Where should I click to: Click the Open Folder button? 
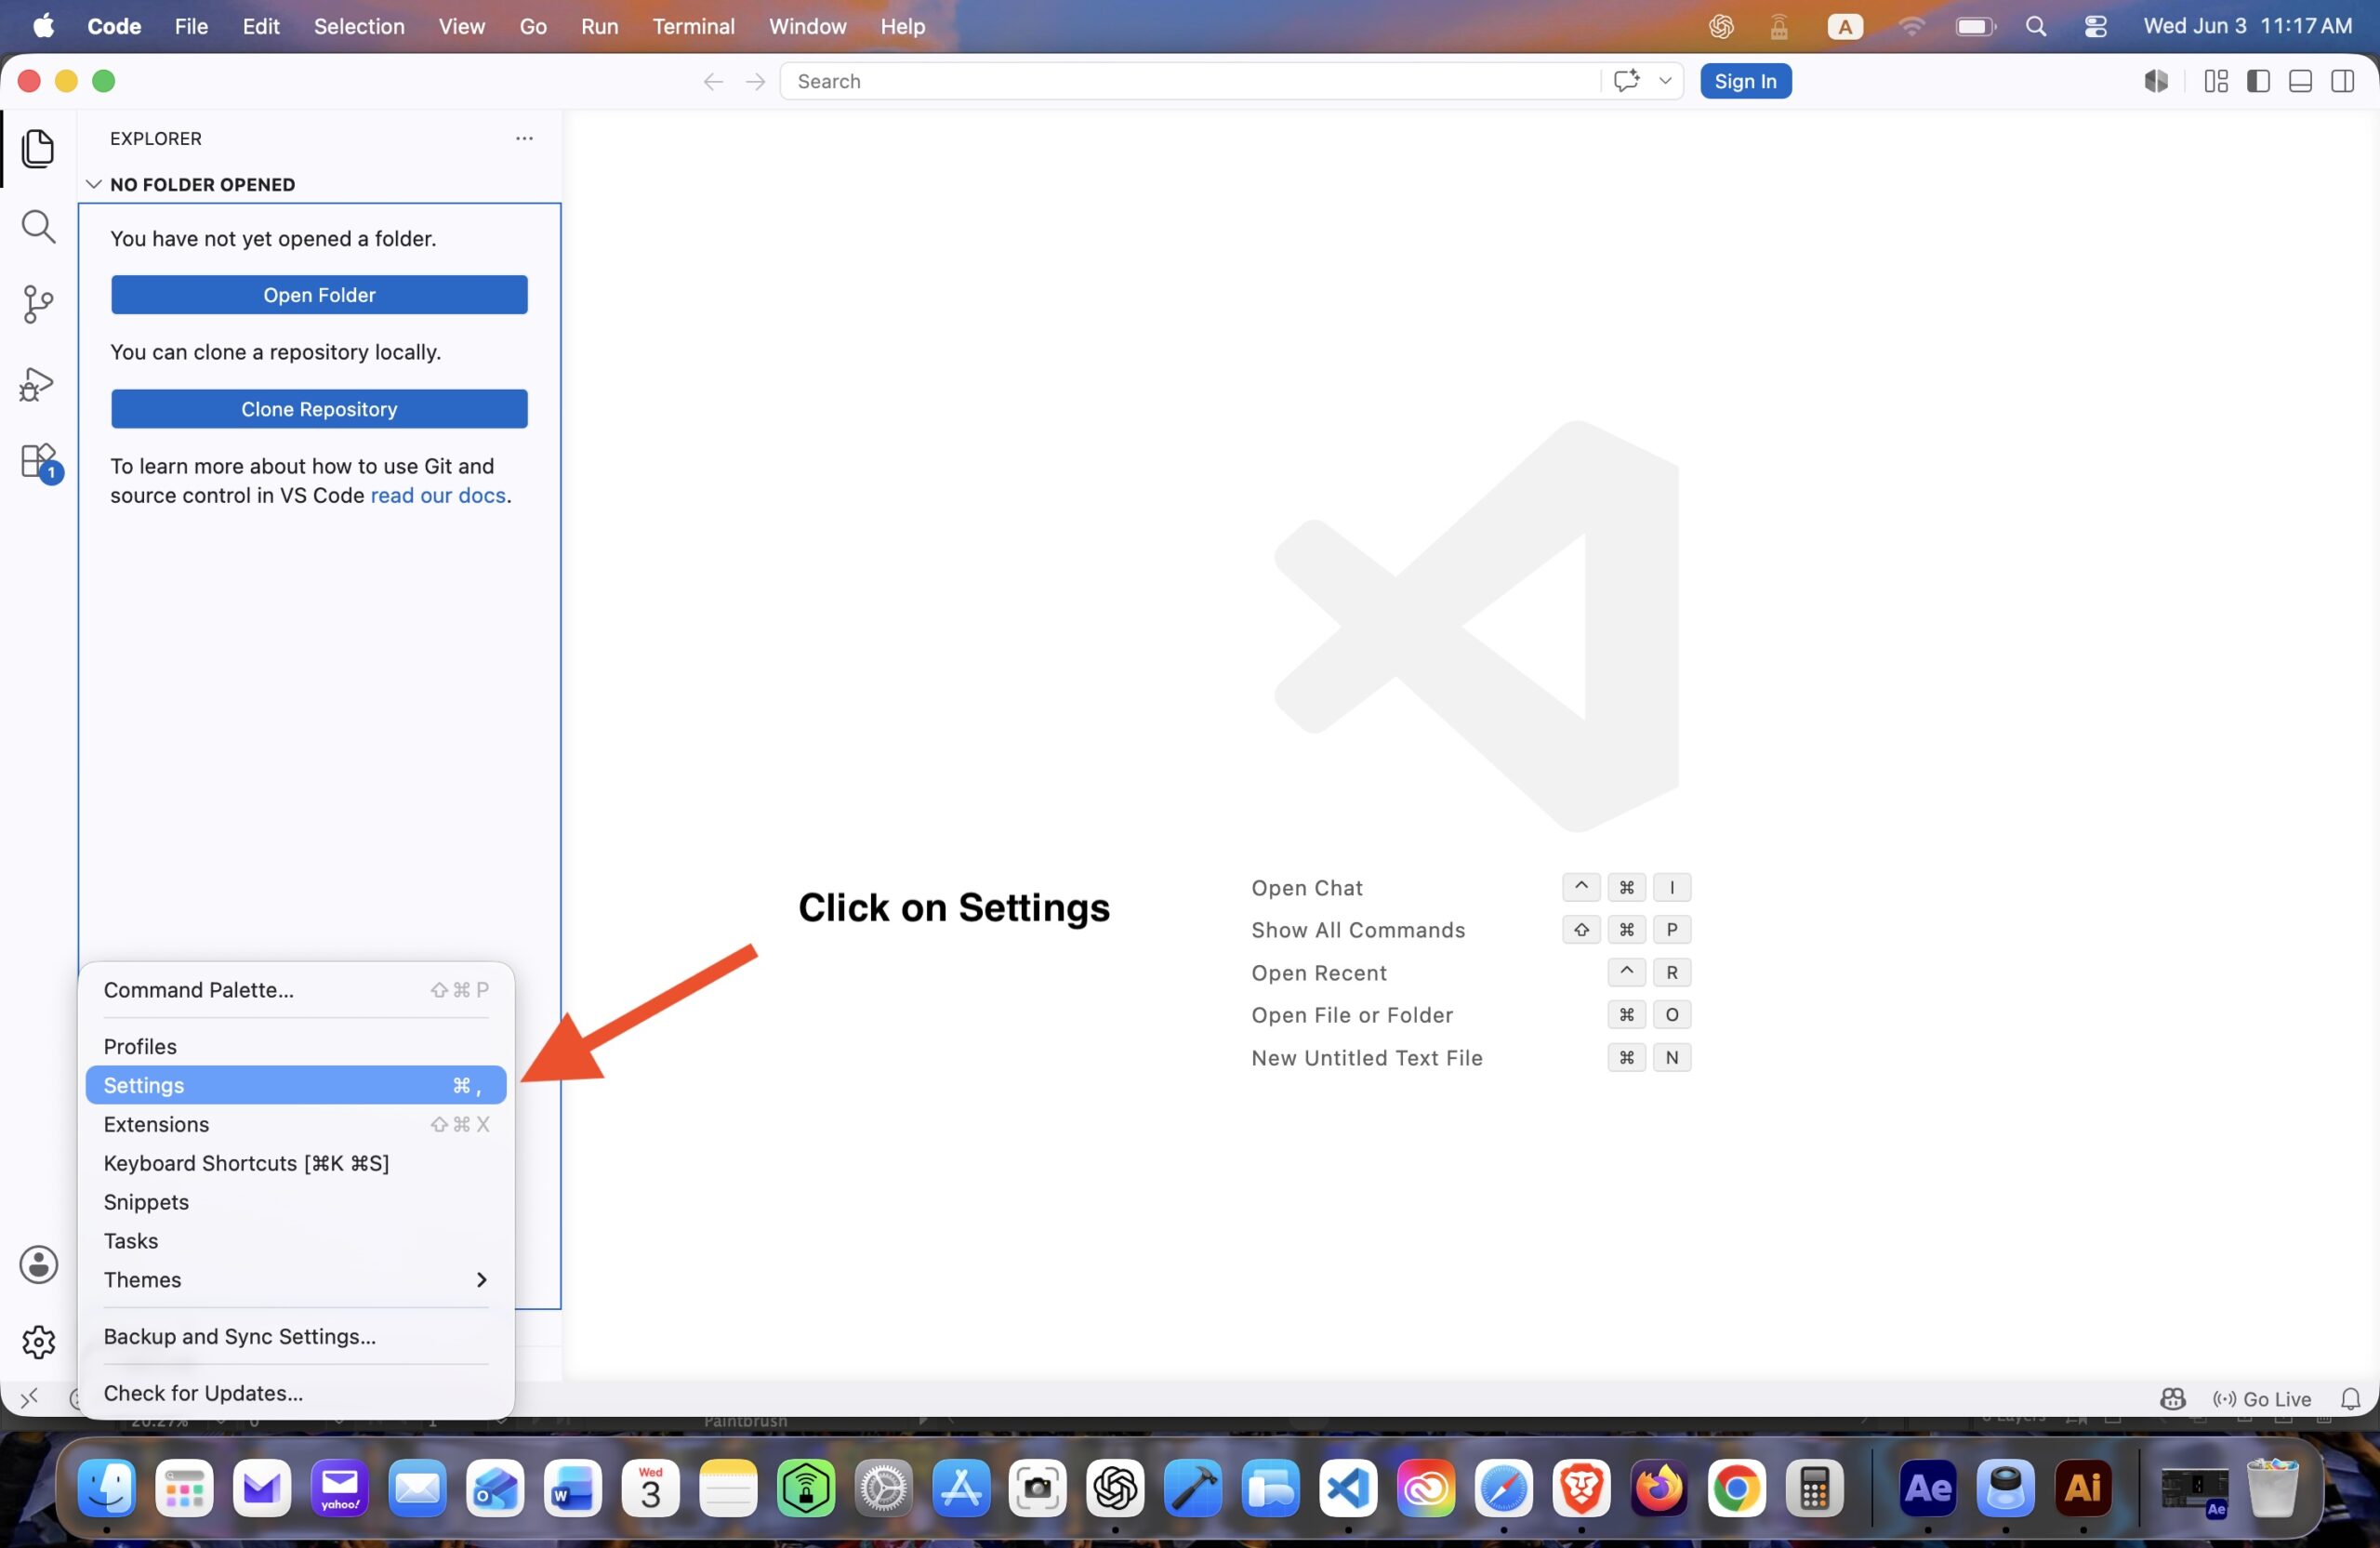click(319, 295)
